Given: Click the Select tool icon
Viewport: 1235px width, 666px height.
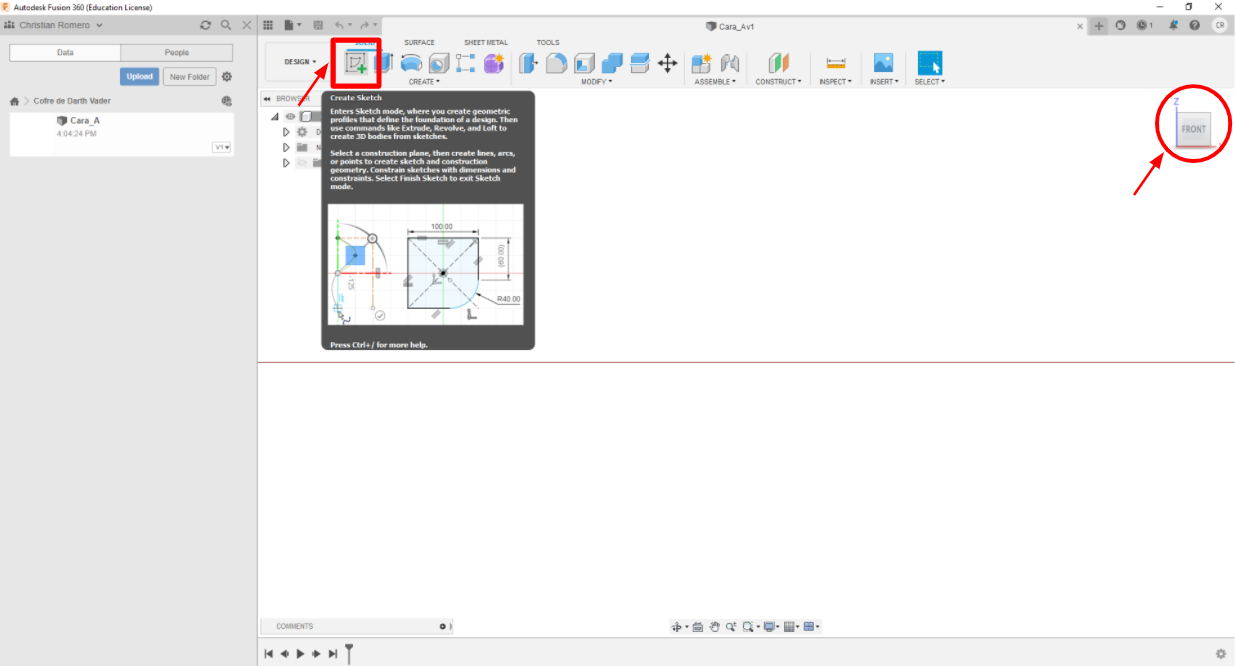Looking at the screenshot, I should (930, 62).
